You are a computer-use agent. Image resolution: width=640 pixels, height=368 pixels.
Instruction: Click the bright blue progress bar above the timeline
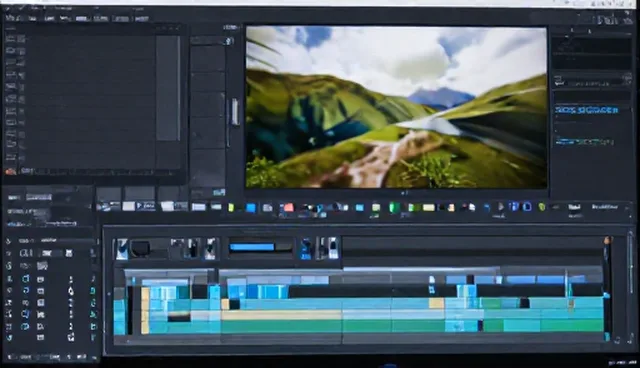pos(252,247)
